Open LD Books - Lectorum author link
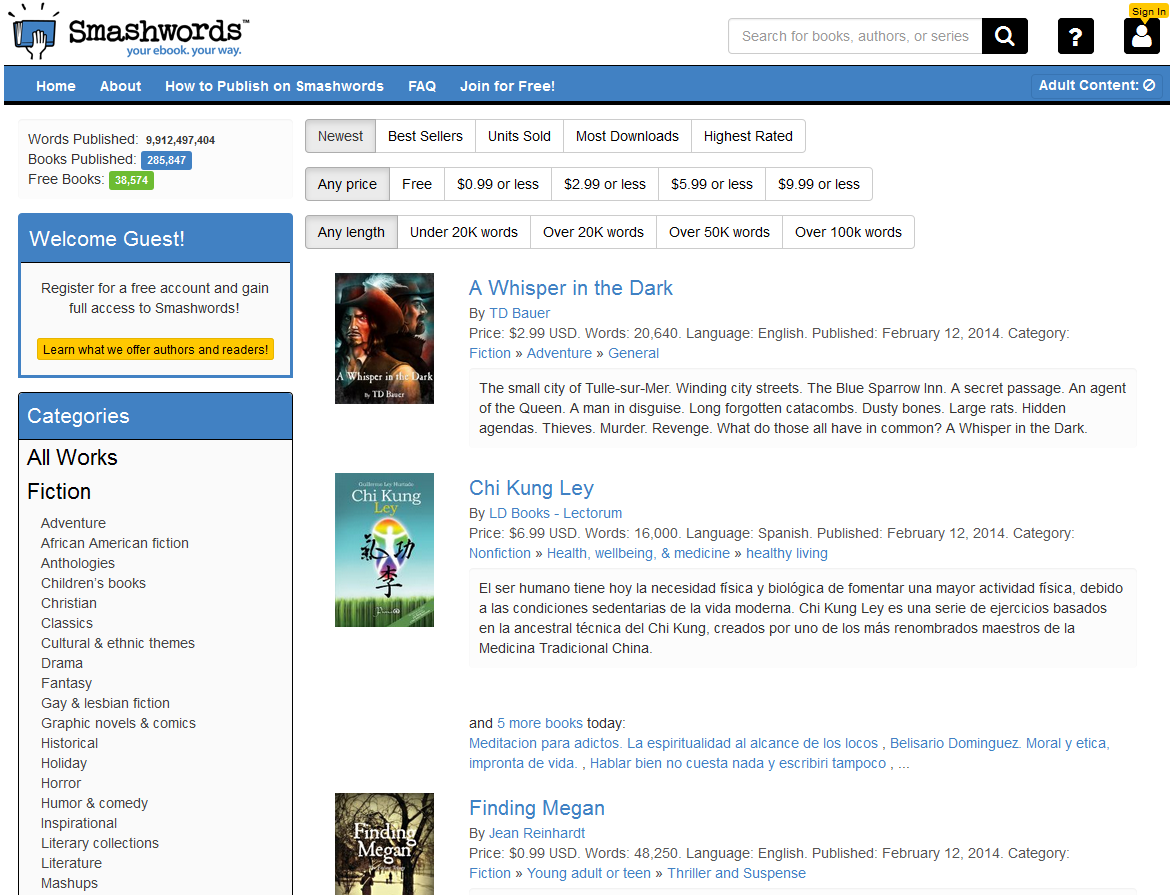1170x895 pixels. tap(555, 514)
